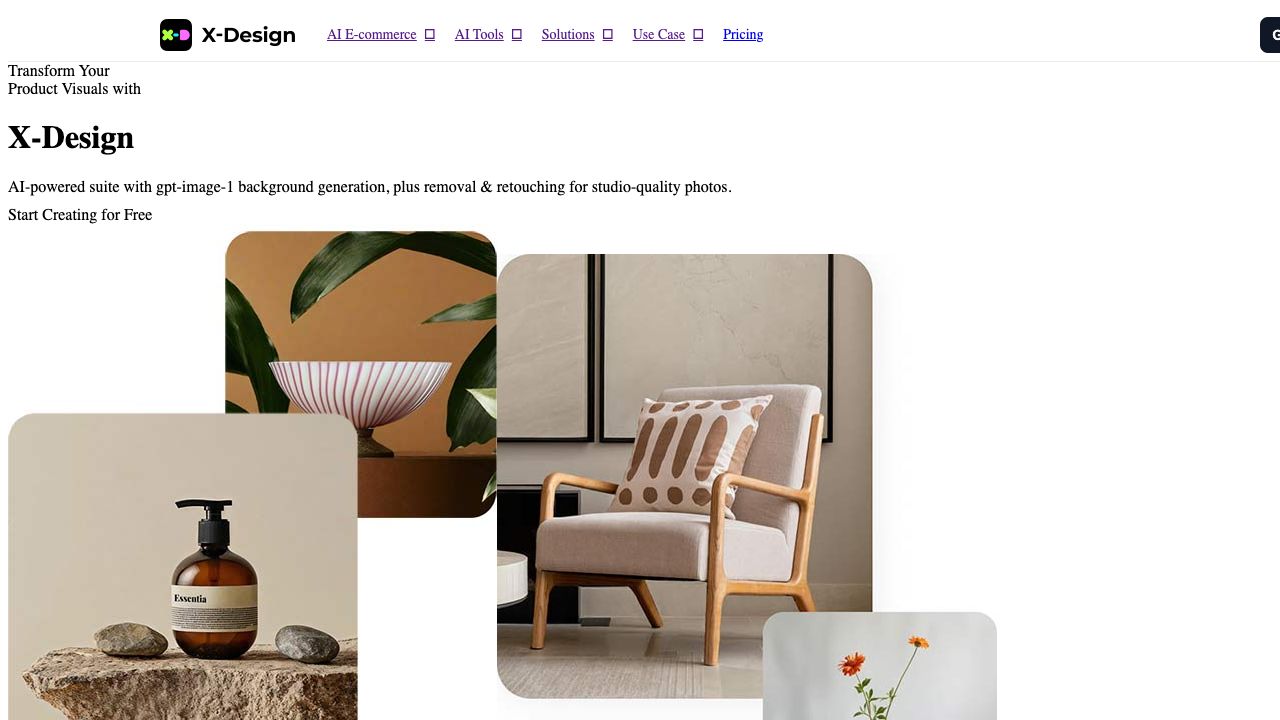Open the Use Case dropdown arrow
The height and width of the screenshot is (720, 1280).
pyautogui.click(x=698, y=35)
